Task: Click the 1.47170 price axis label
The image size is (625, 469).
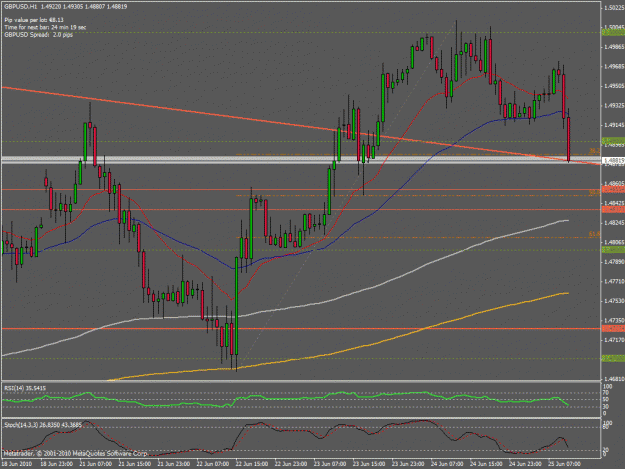Action: 614,339
